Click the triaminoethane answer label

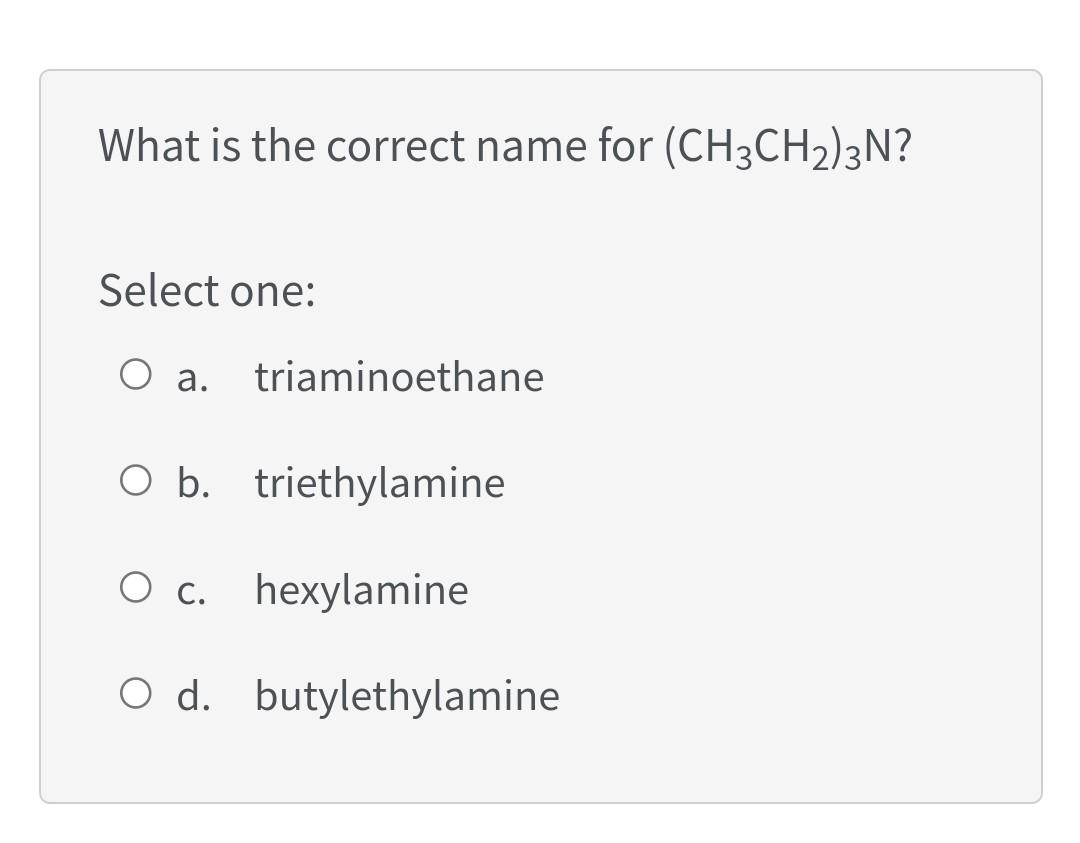pyautogui.click(x=399, y=378)
